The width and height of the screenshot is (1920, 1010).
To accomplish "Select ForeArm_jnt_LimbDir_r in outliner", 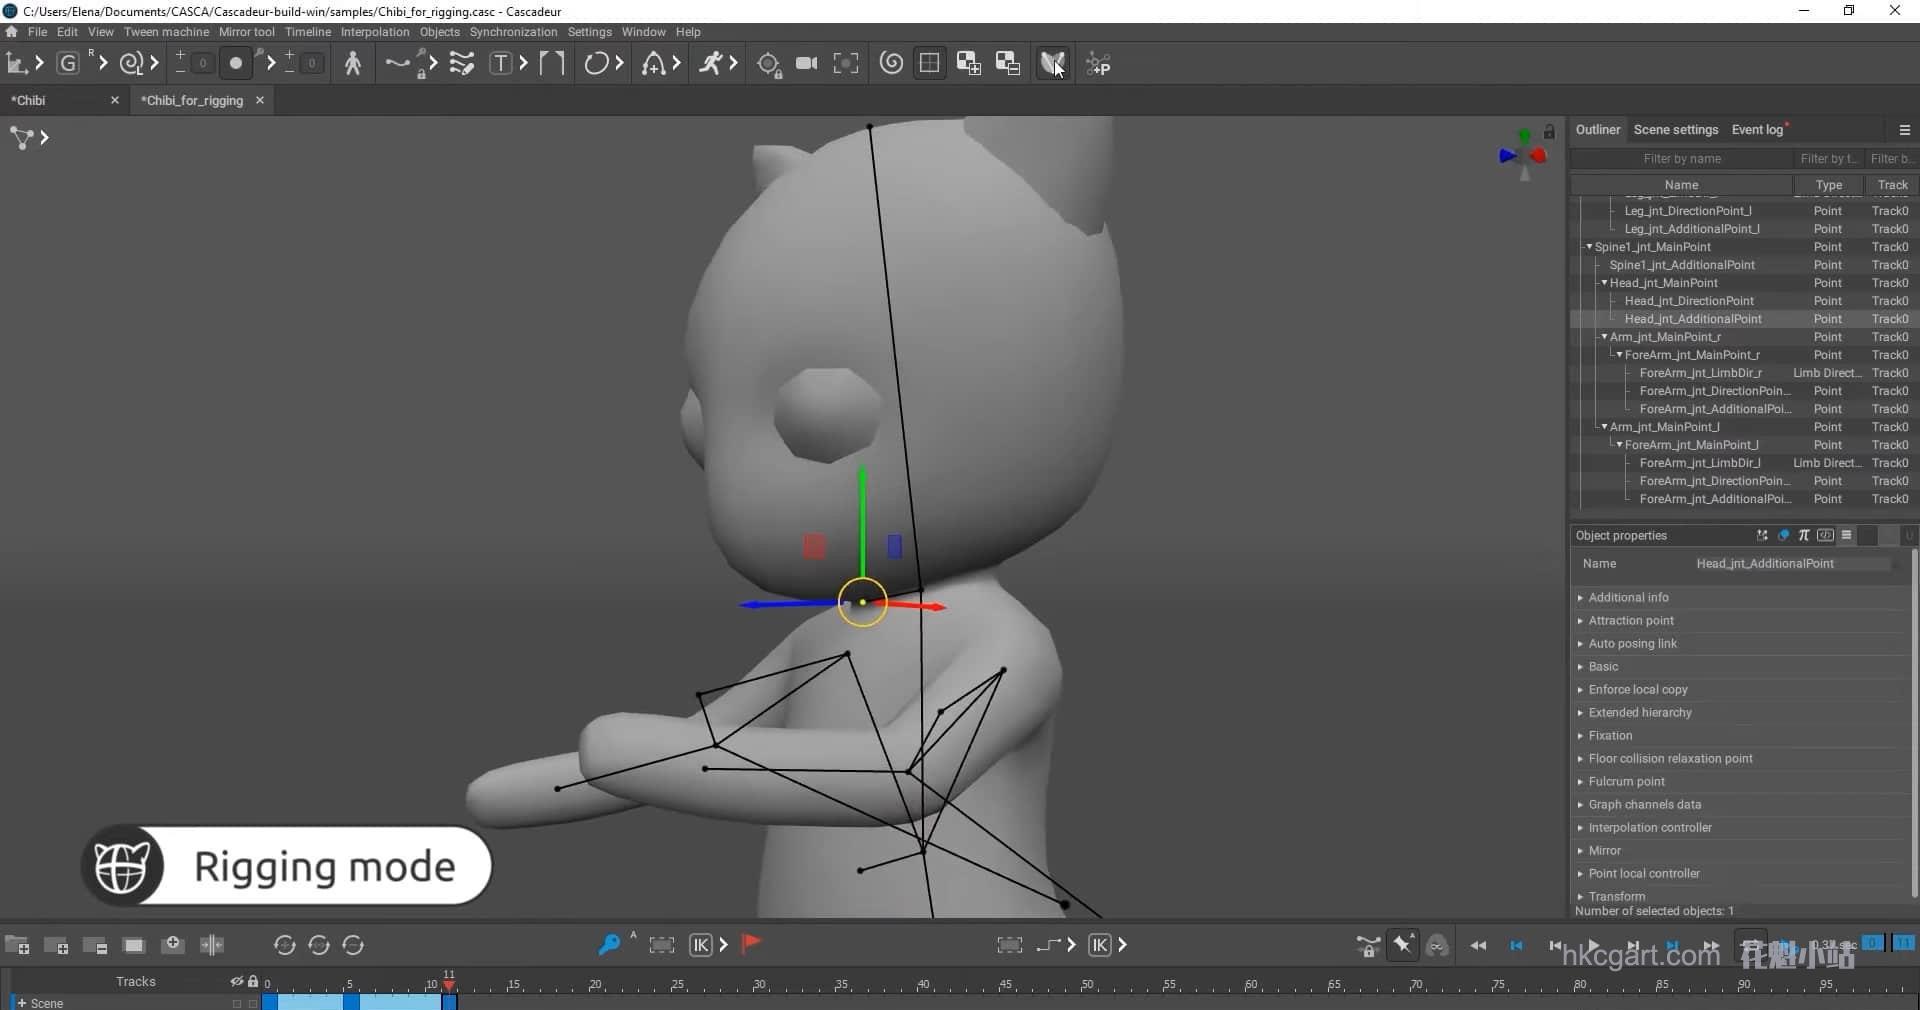I will (1700, 373).
